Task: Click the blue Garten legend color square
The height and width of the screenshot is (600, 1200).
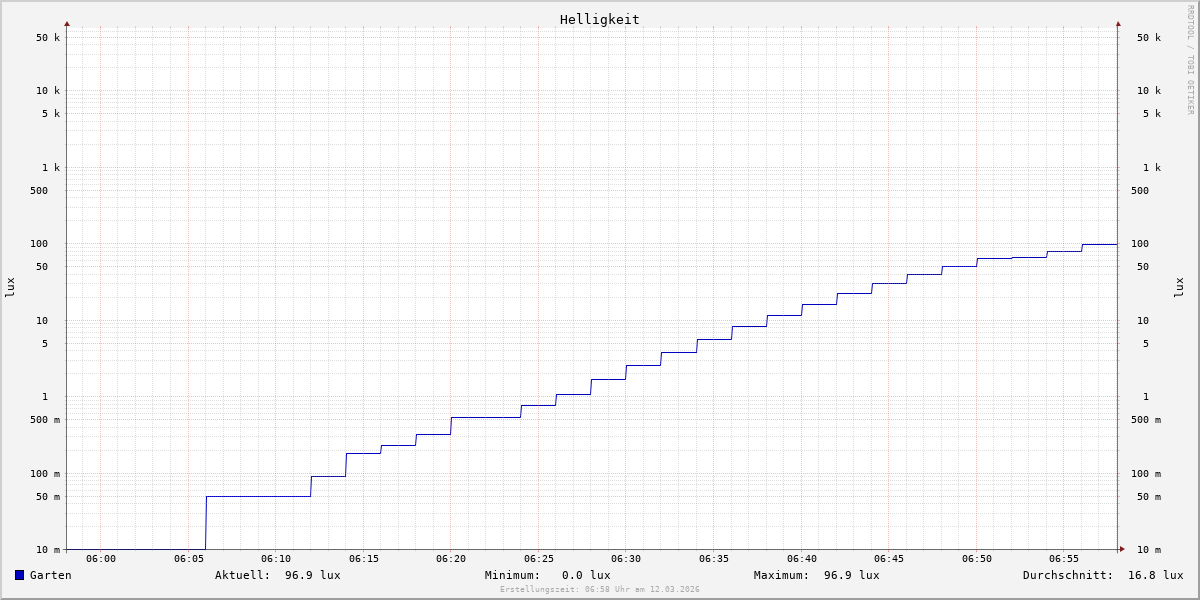Action: (19, 575)
